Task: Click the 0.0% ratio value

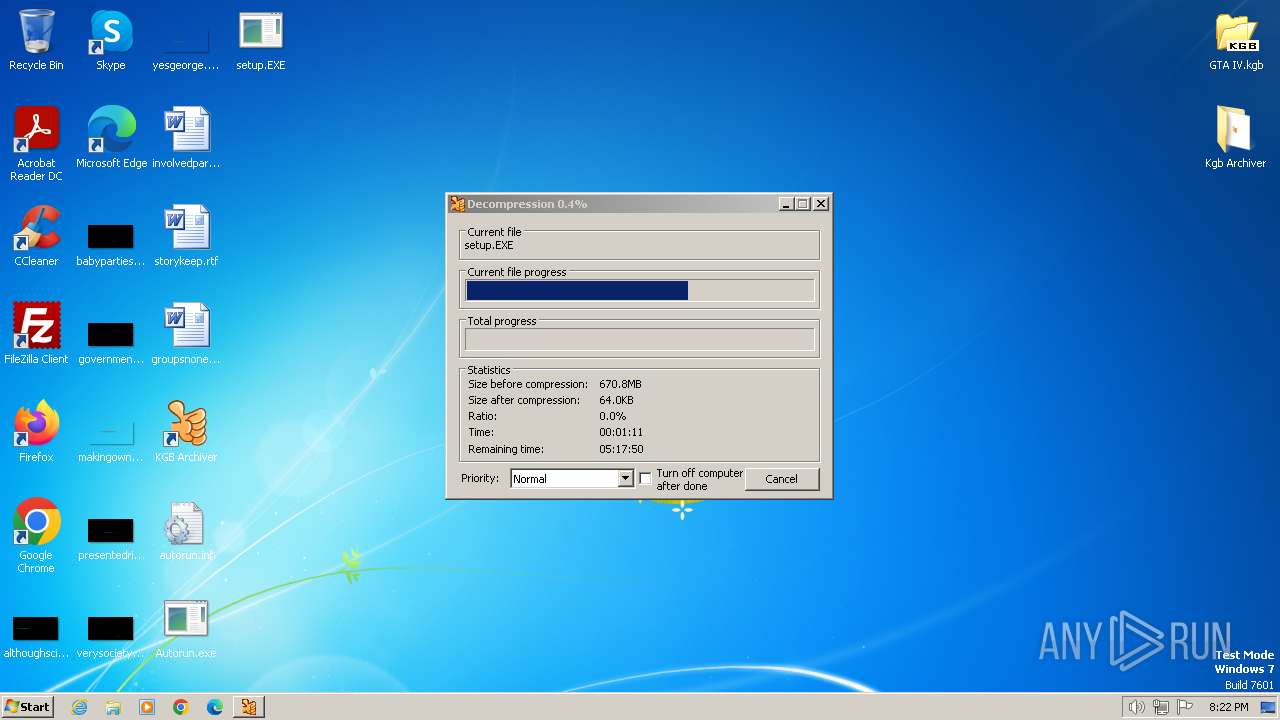Action: click(x=612, y=416)
